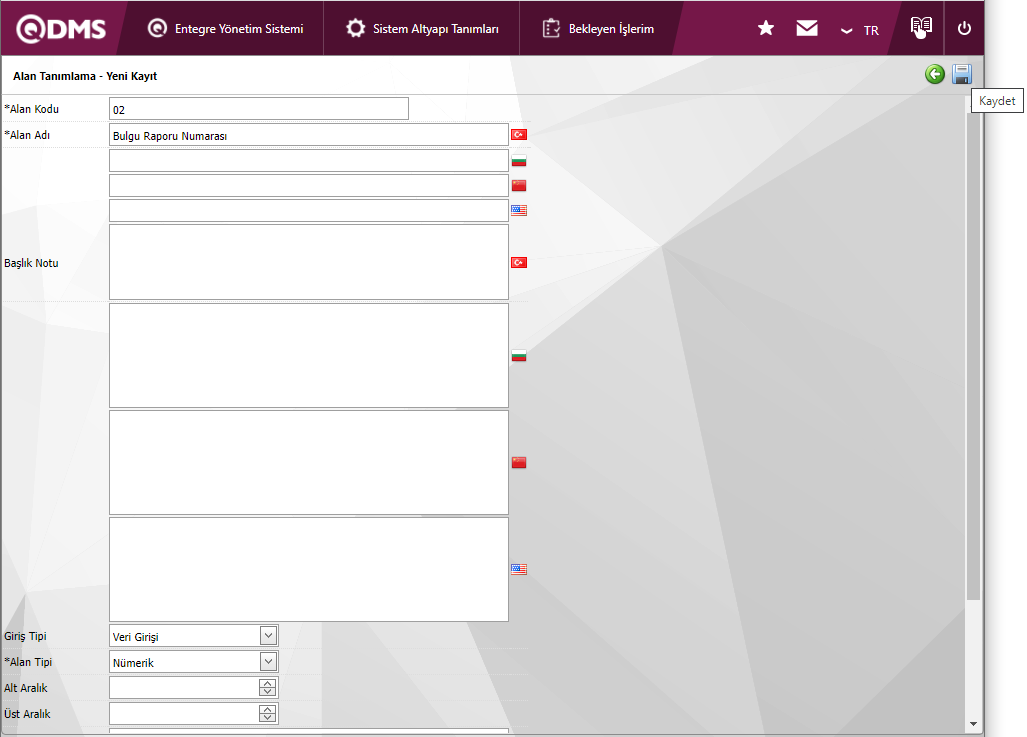Click the Kaydet floppy disk icon
This screenshot has width=1027, height=737.
pyautogui.click(x=962, y=74)
